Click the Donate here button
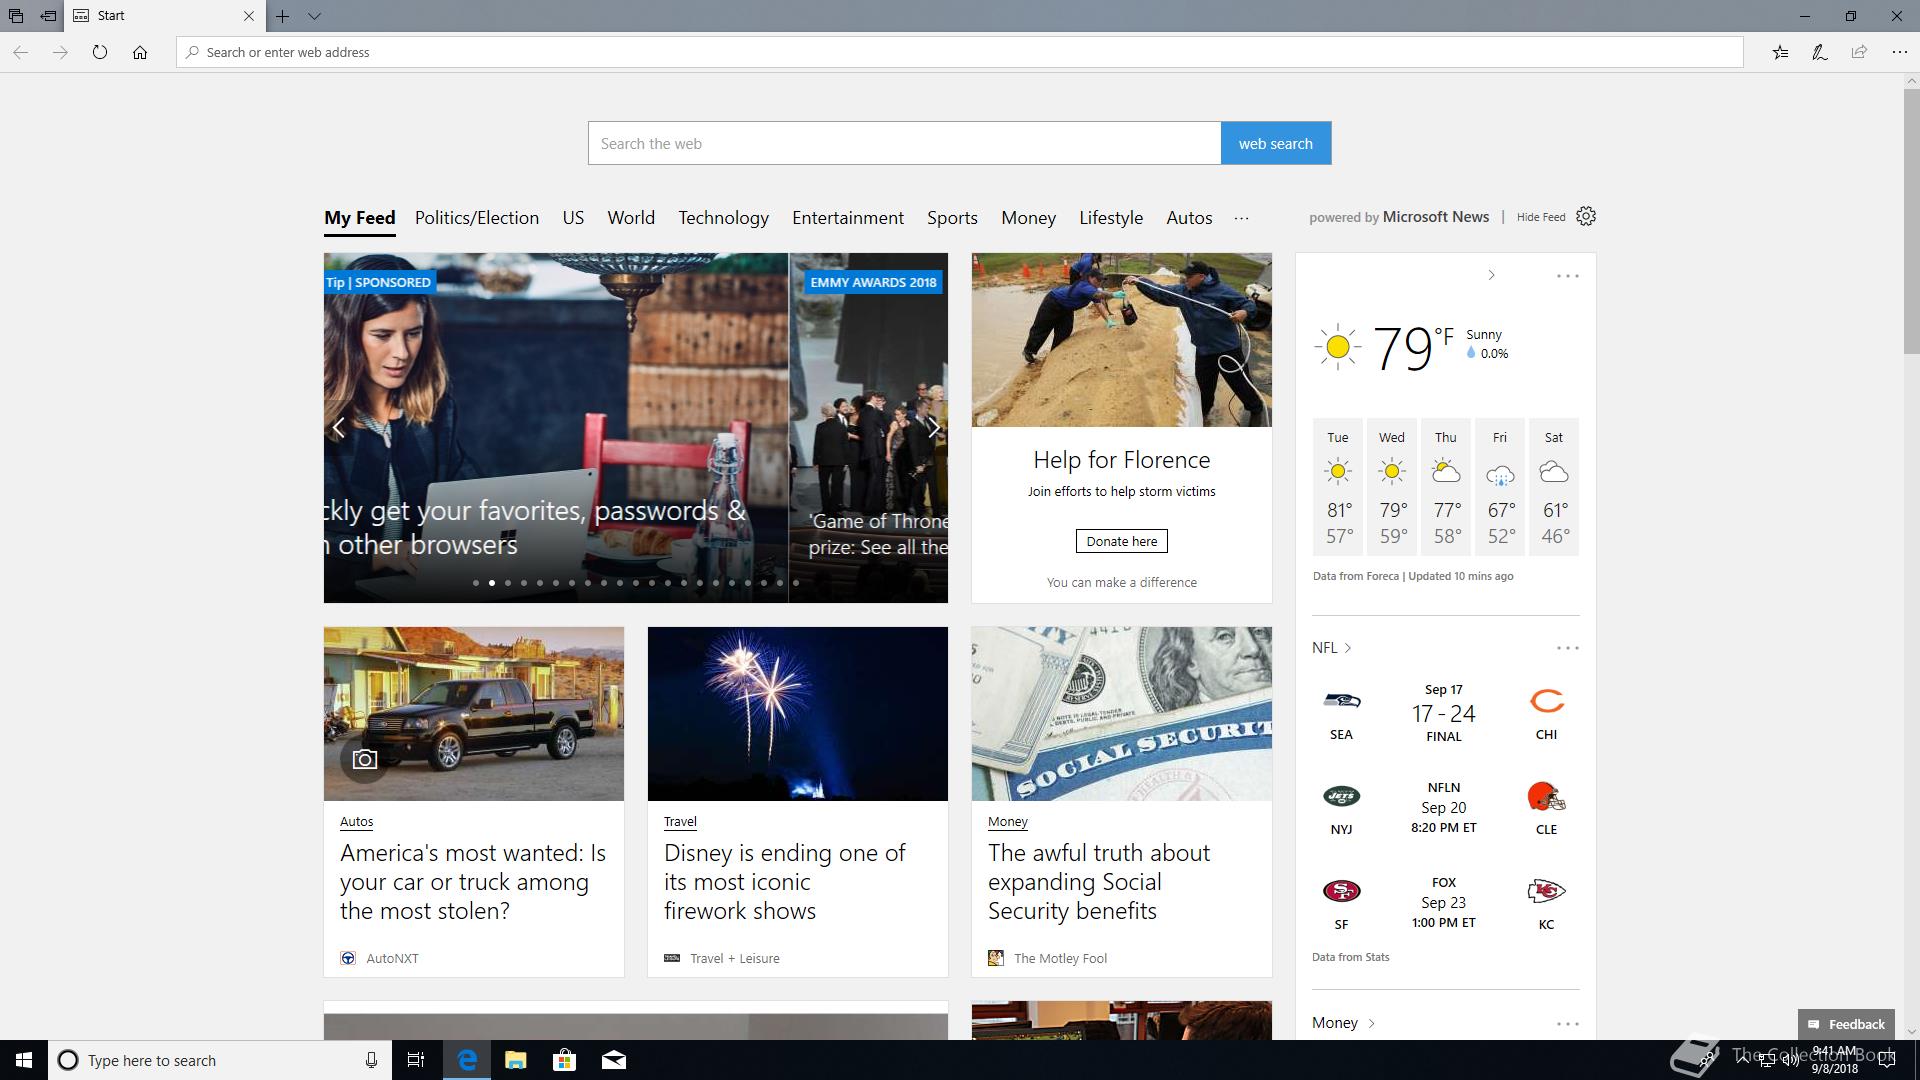 click(1121, 541)
